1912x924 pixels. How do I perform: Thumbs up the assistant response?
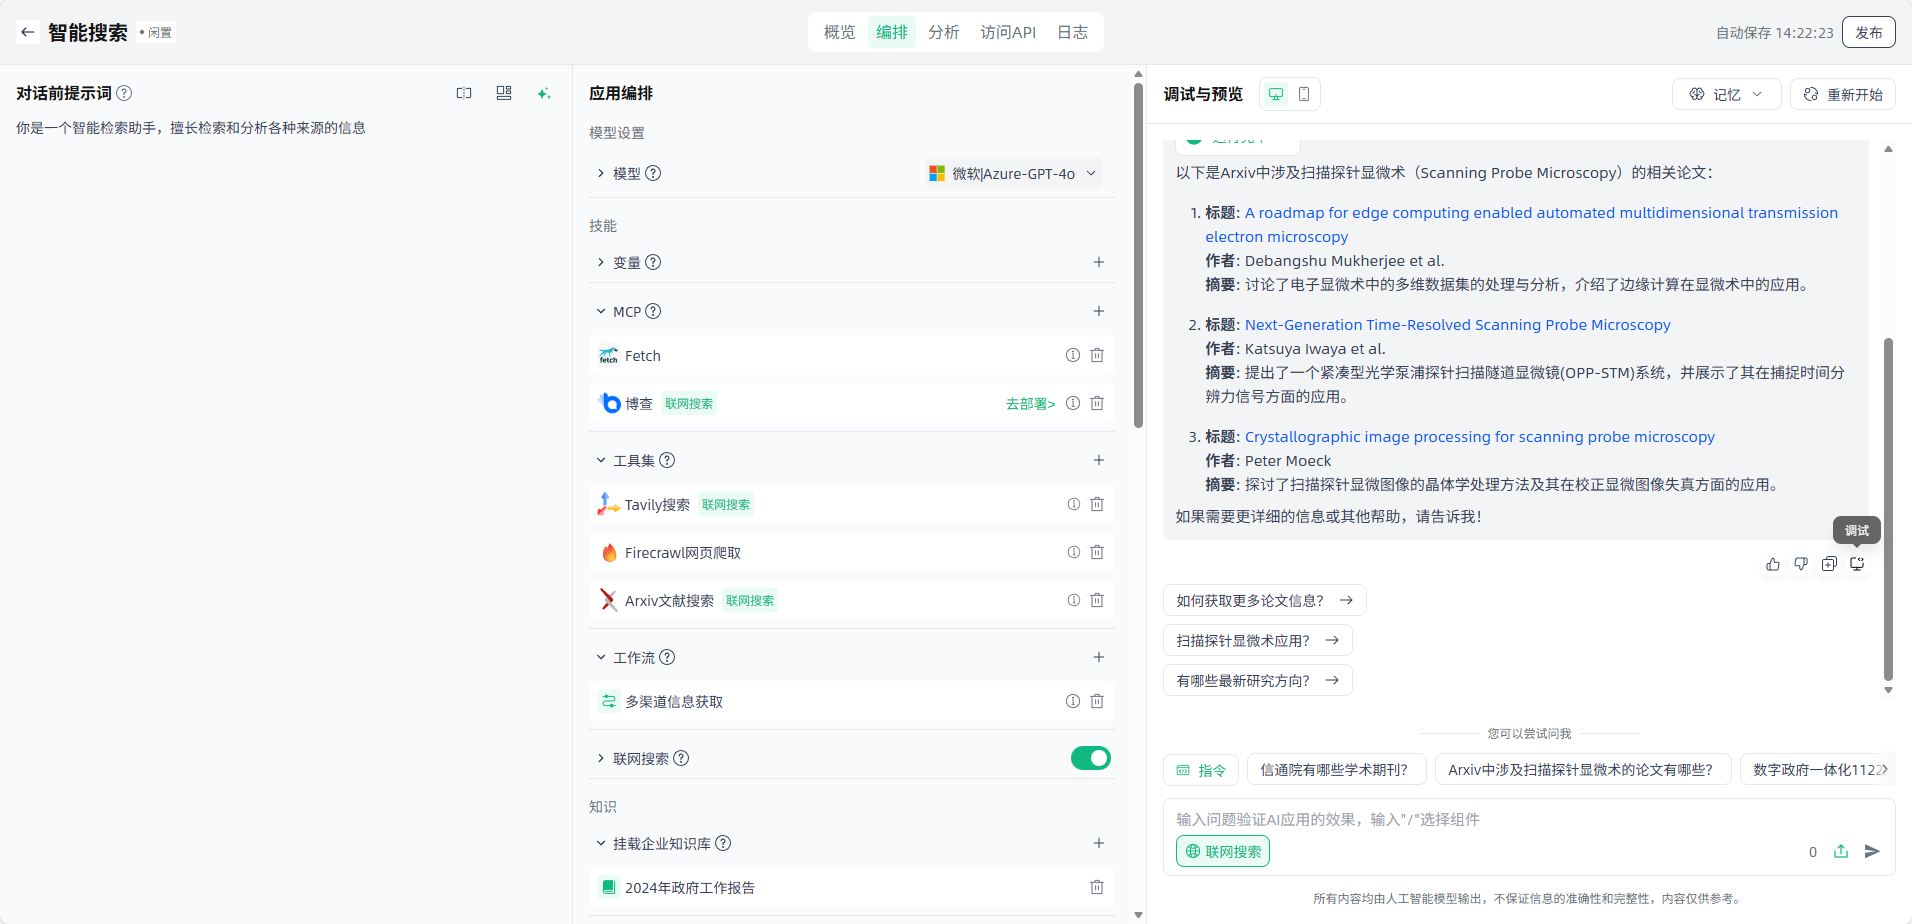tap(1773, 564)
